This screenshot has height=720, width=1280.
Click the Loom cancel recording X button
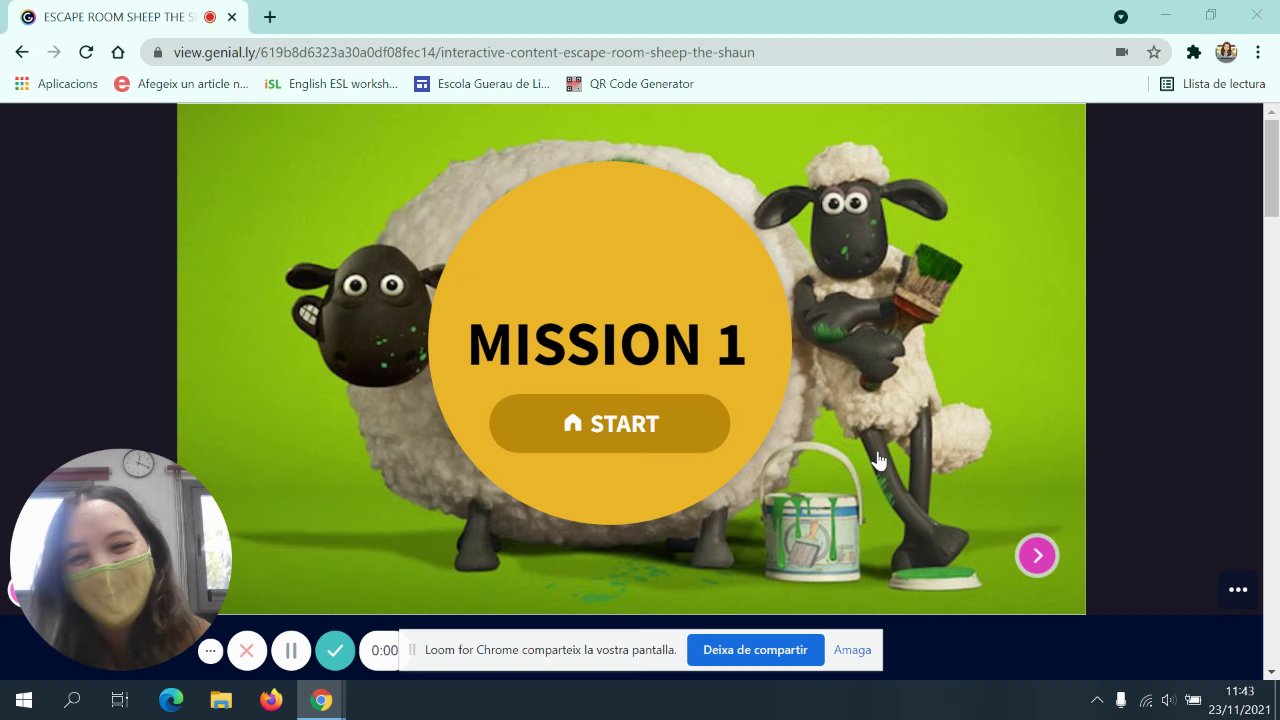(247, 651)
